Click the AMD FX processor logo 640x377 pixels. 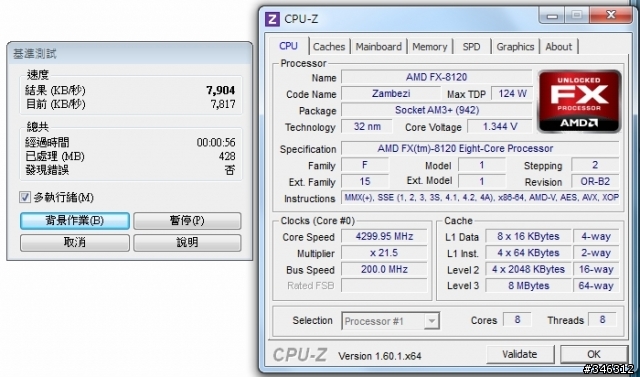(x=579, y=101)
